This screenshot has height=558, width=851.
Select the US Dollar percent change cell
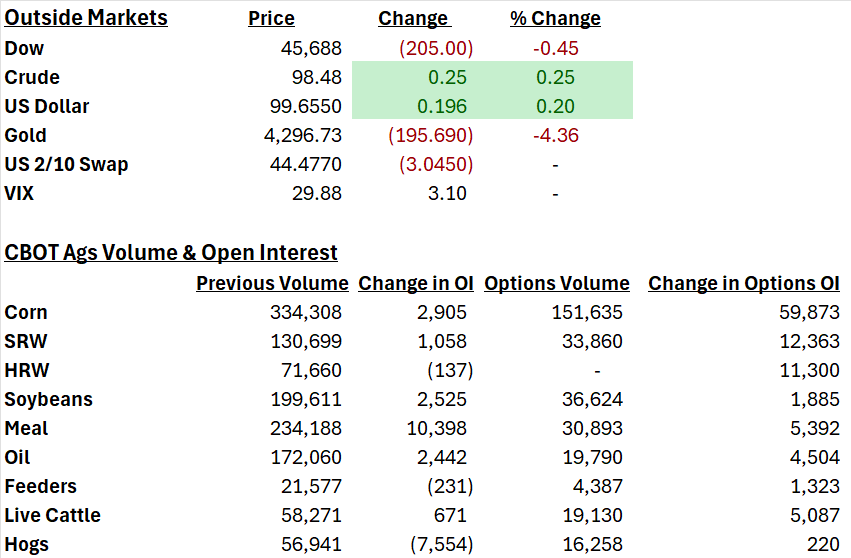point(555,106)
